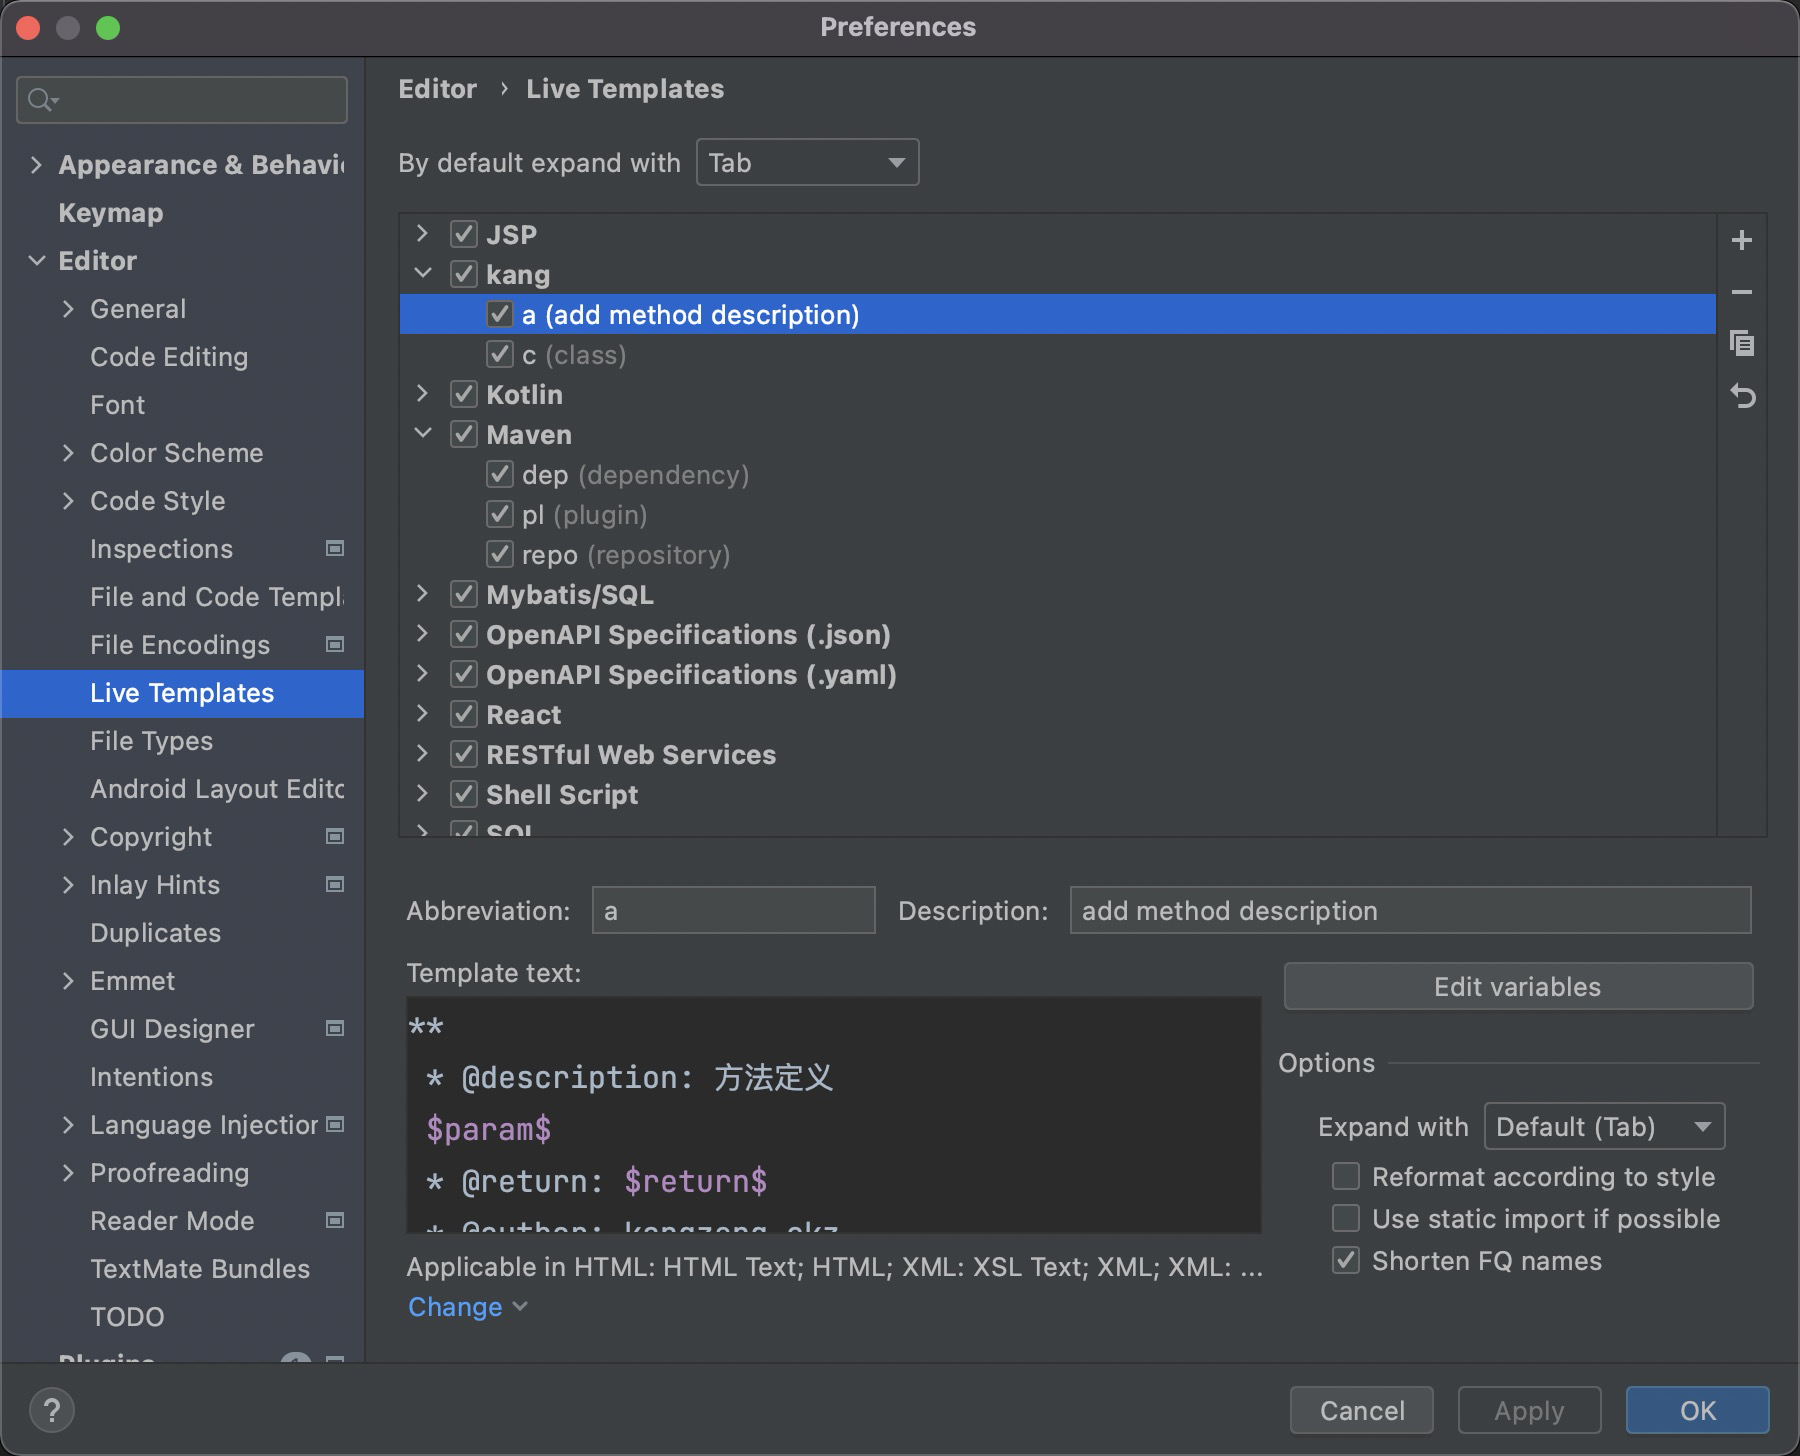Uncheck the 'c (class)' template checkbox

click(x=499, y=354)
